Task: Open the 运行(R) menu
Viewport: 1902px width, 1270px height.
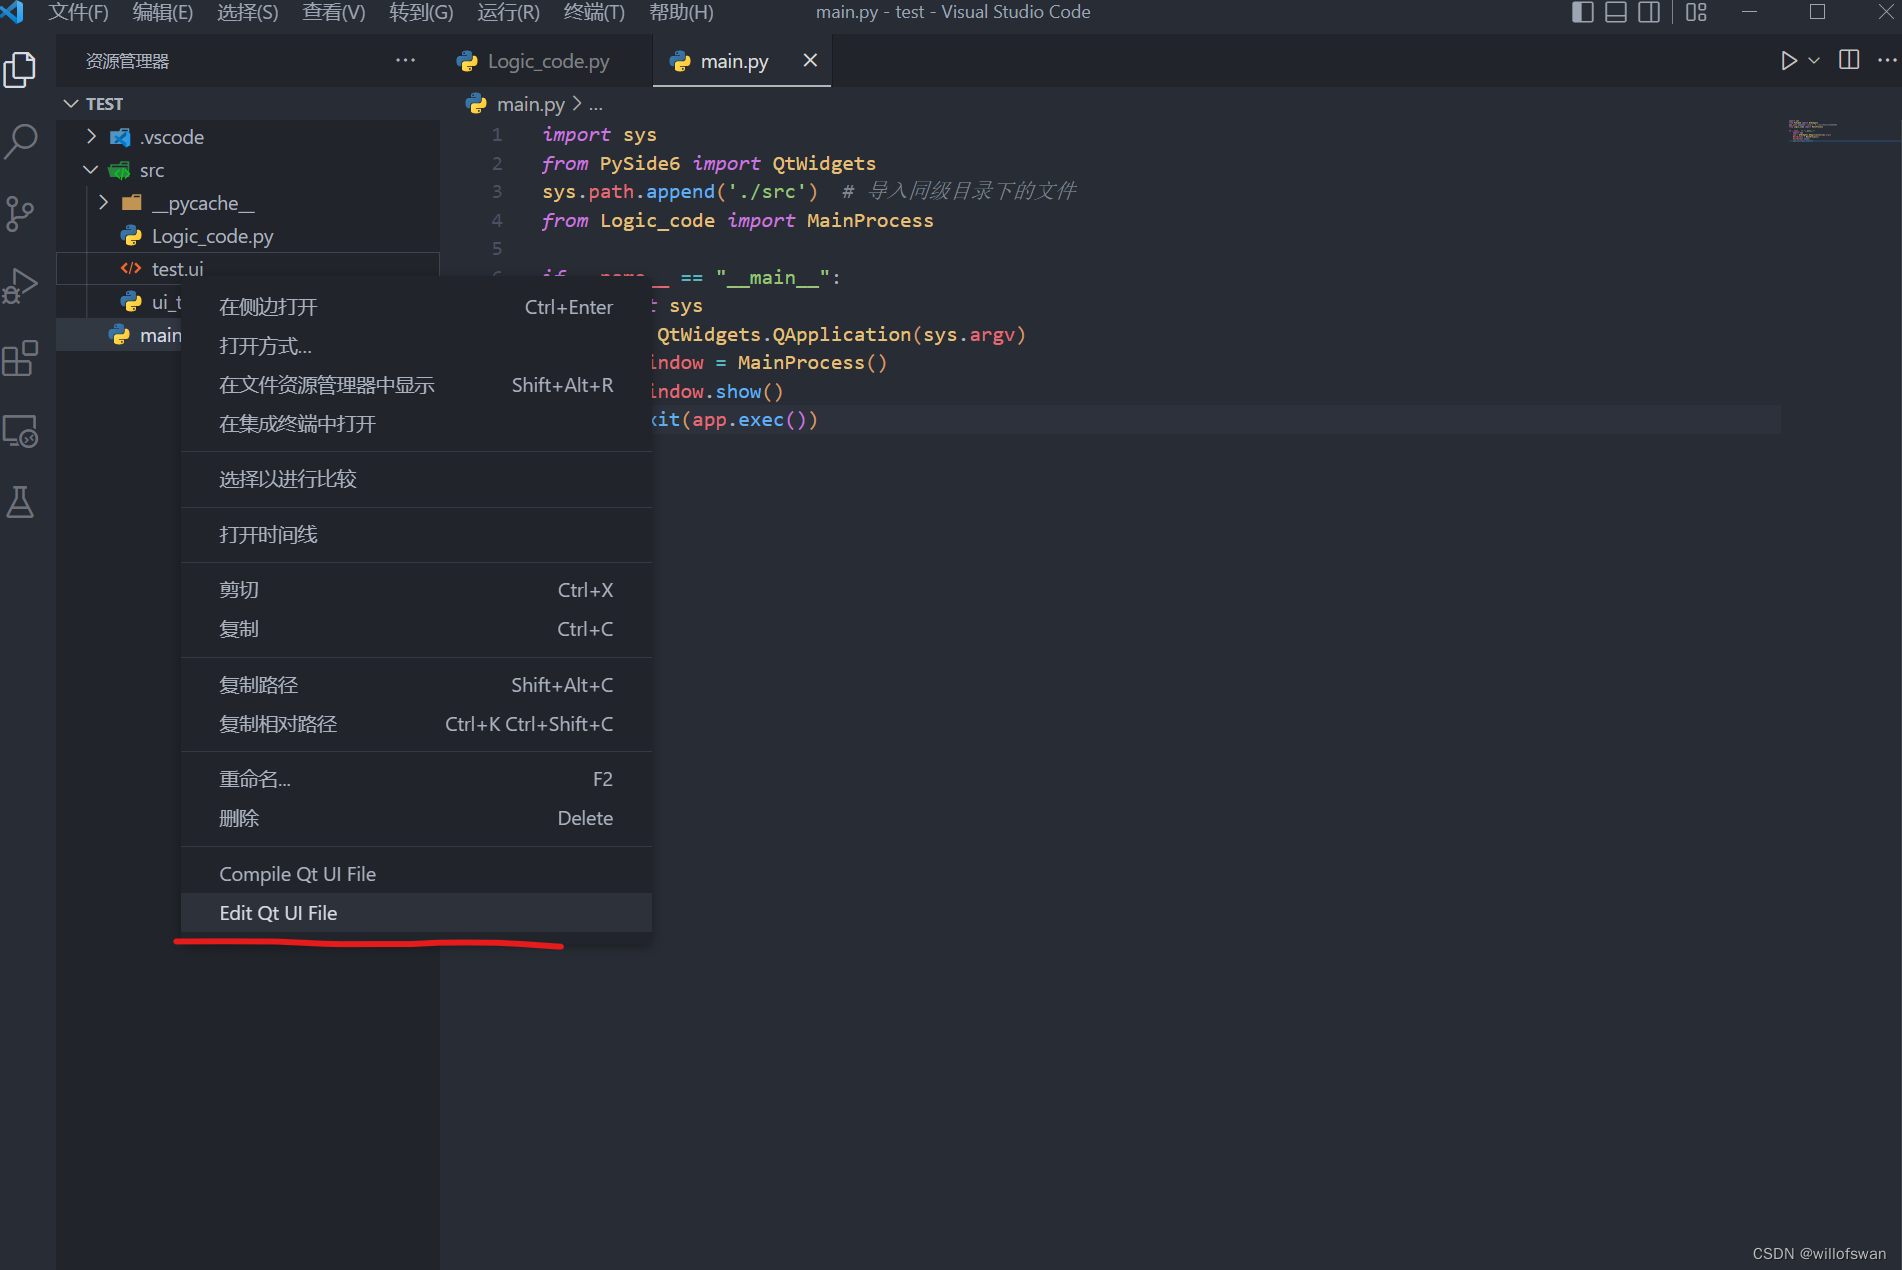Action: click(x=508, y=12)
